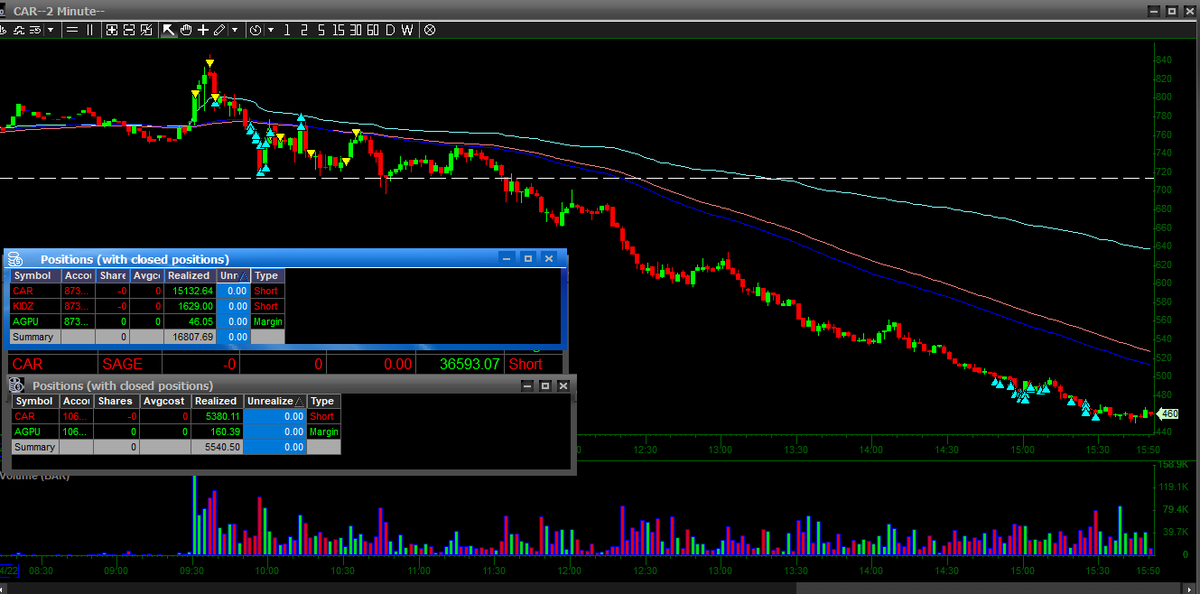This screenshot has width=1200, height=594.
Task: Click the grid snap toolbar icon
Action: point(114,30)
